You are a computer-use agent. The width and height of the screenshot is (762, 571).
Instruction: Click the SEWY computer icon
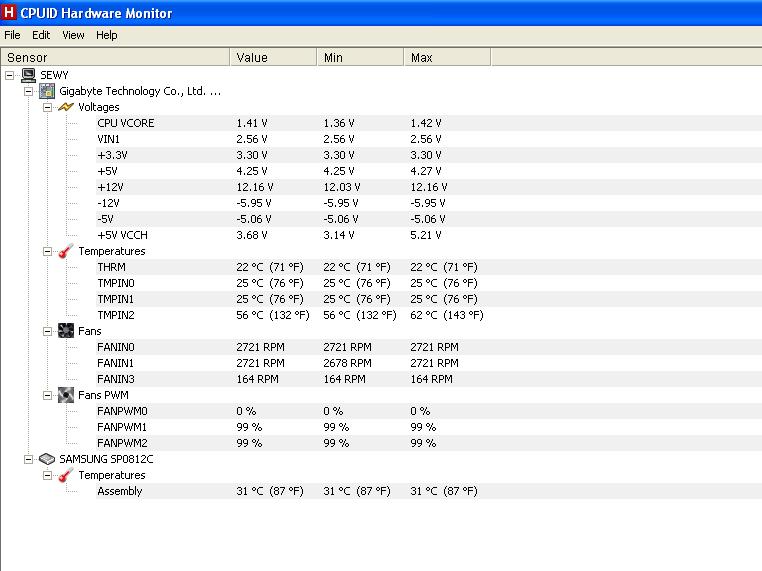pos(29,75)
